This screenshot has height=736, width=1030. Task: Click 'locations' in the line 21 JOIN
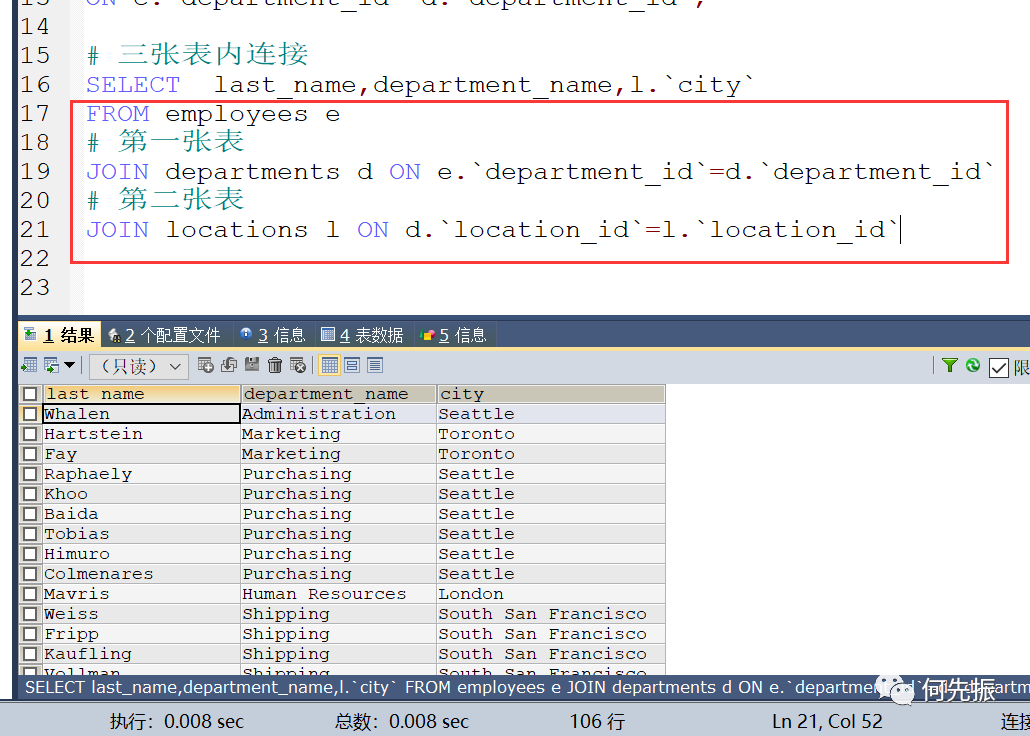pyautogui.click(x=236, y=230)
